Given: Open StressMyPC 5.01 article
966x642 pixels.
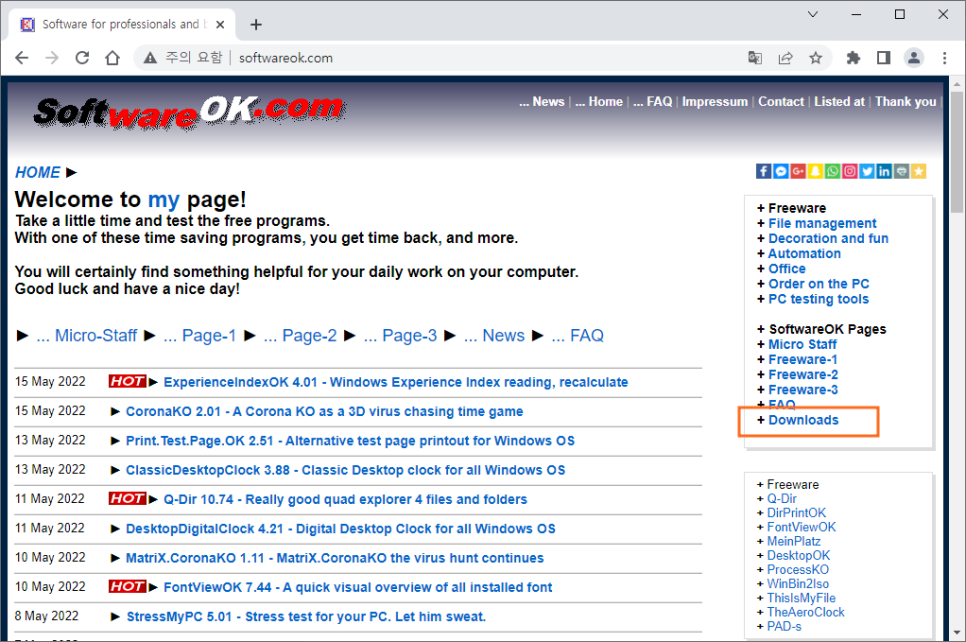Looking at the screenshot, I should 306,617.
